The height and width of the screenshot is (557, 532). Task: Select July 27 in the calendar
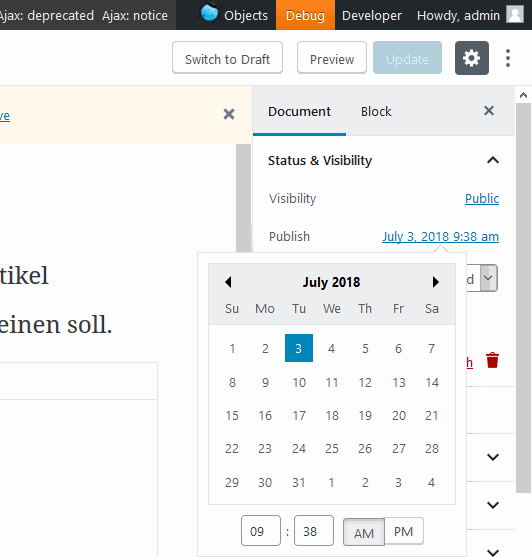coord(398,449)
